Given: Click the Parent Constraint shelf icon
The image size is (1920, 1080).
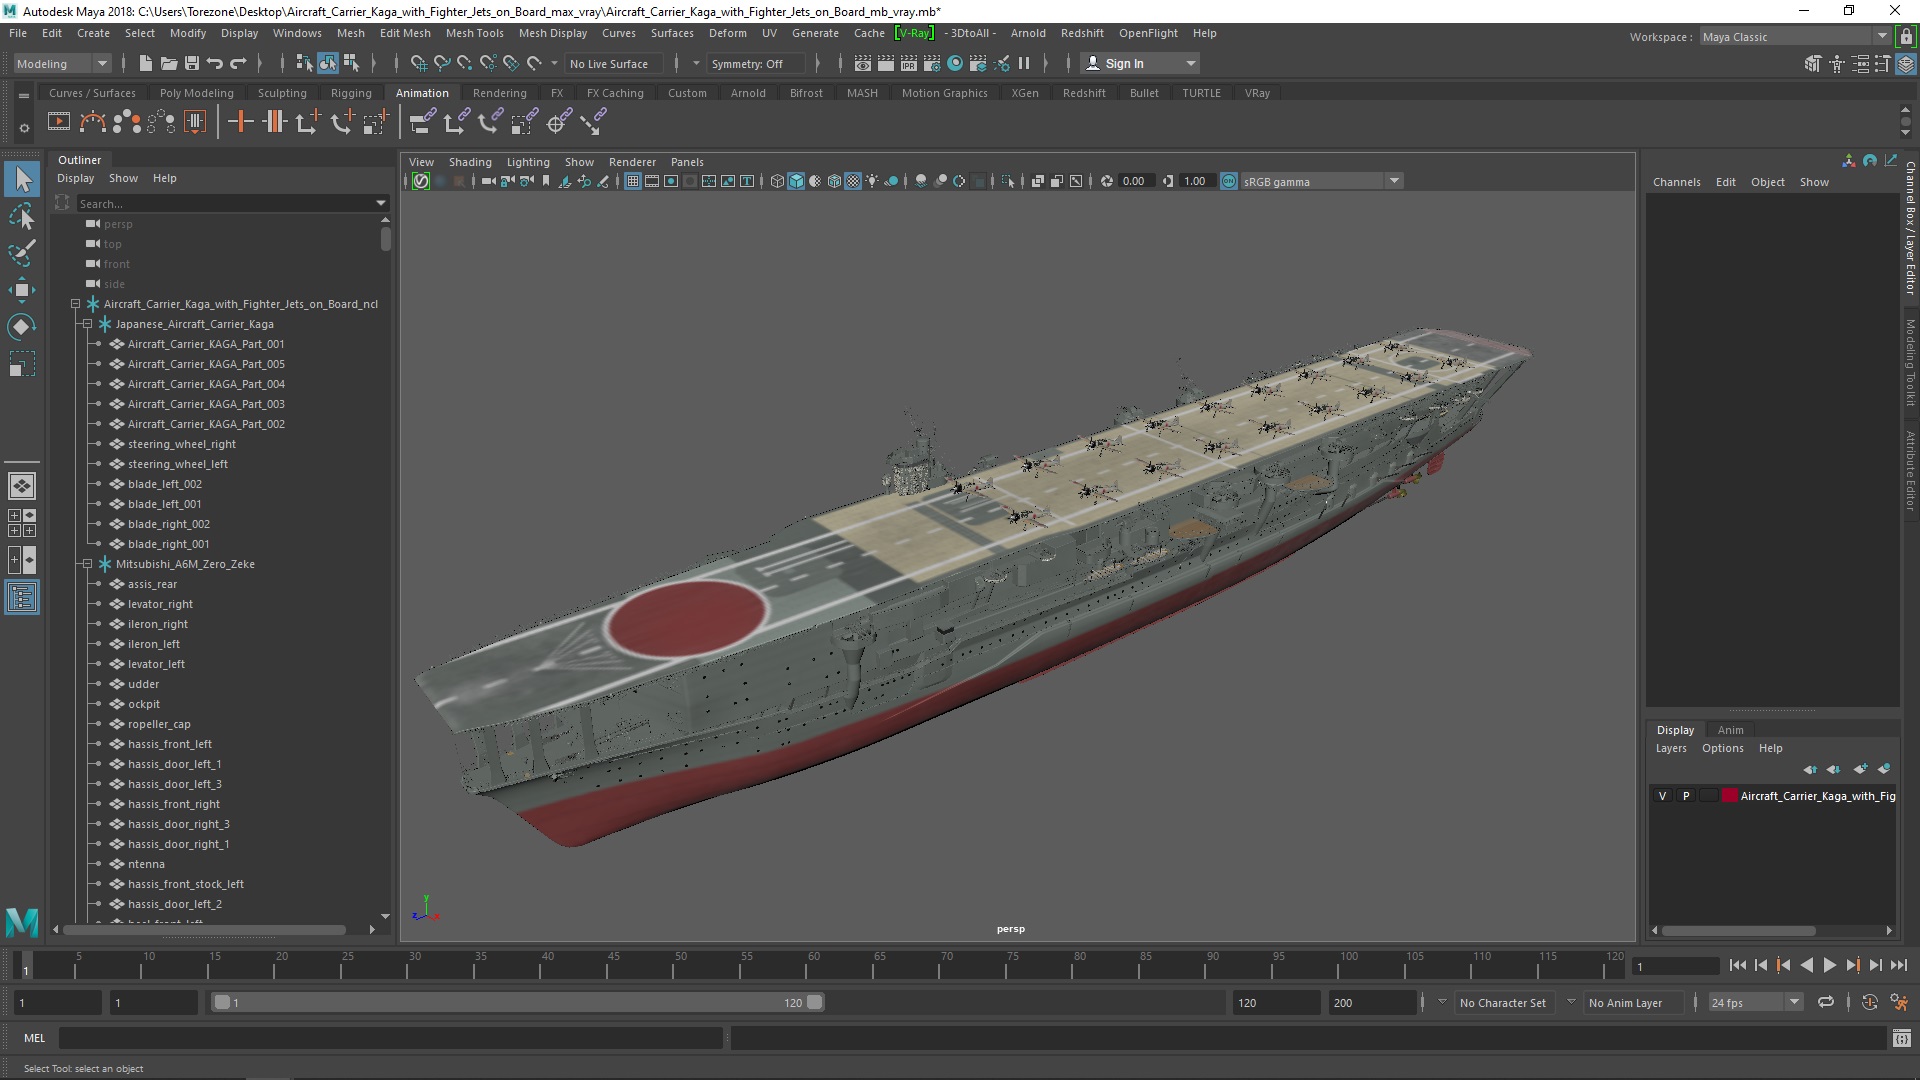Looking at the screenshot, I should [x=421, y=122].
